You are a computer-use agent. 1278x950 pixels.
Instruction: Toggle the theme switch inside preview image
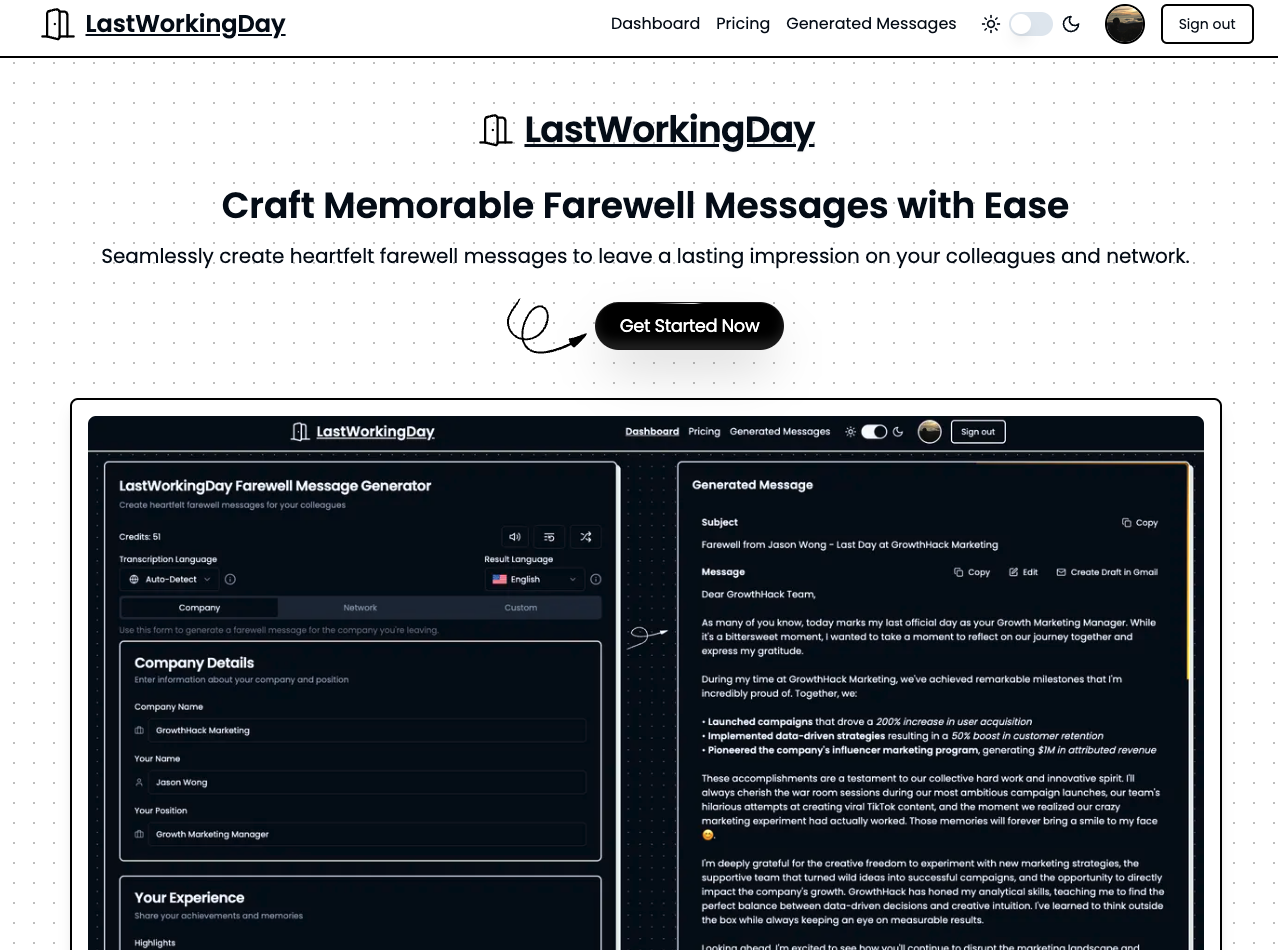(874, 432)
